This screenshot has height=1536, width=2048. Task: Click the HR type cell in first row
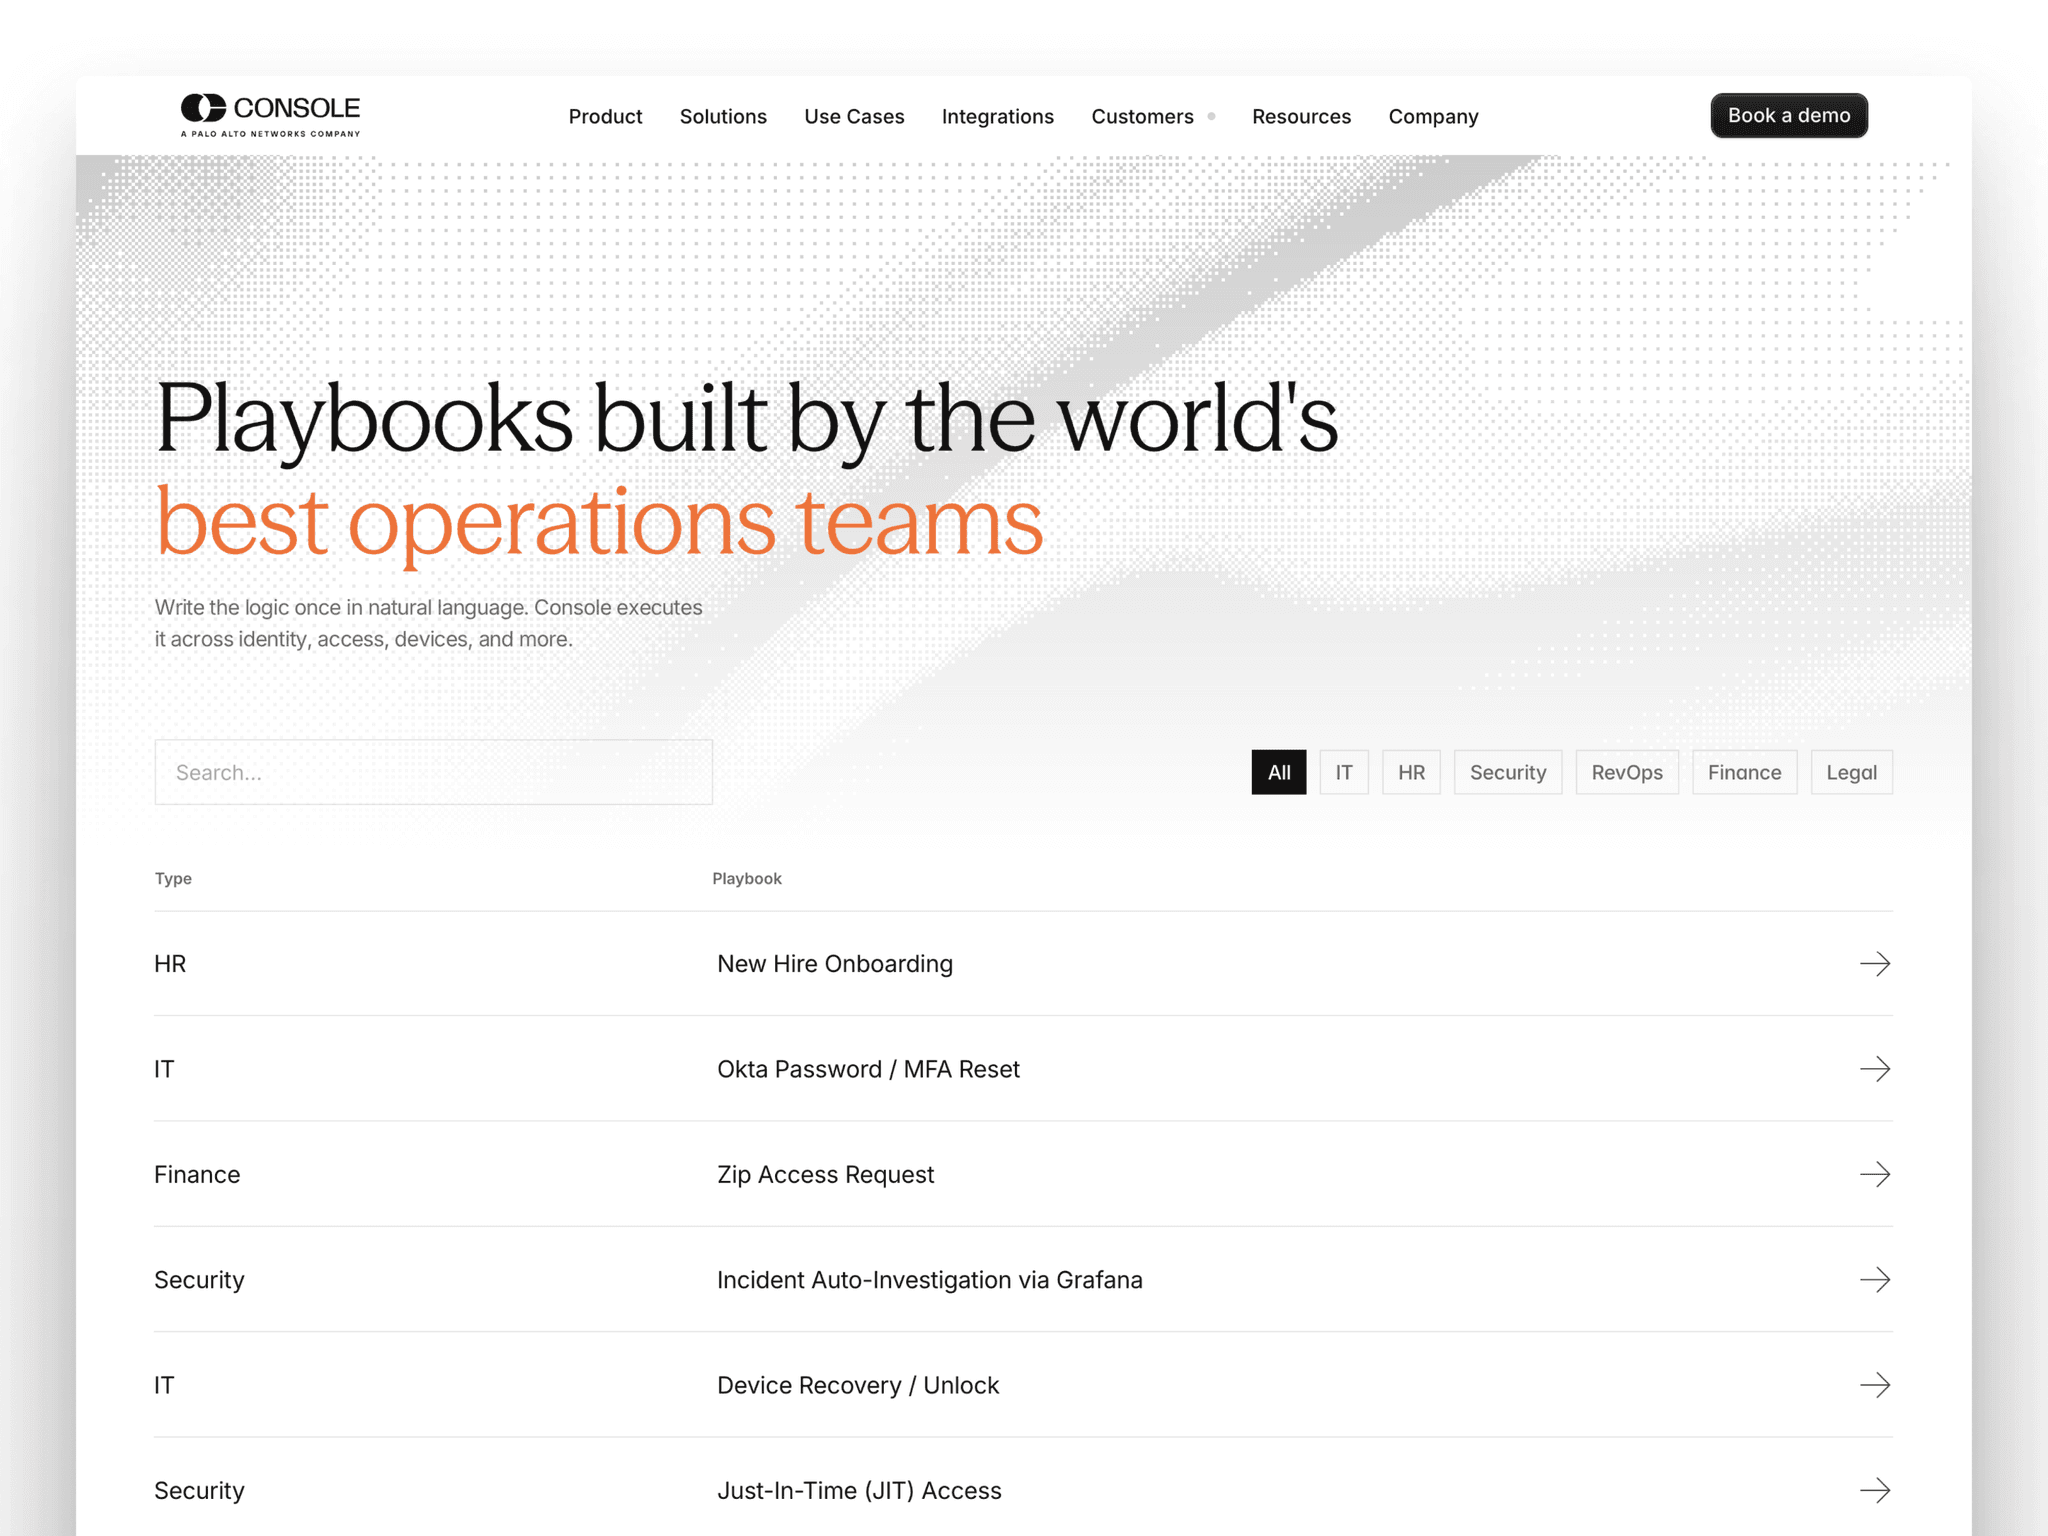170,963
